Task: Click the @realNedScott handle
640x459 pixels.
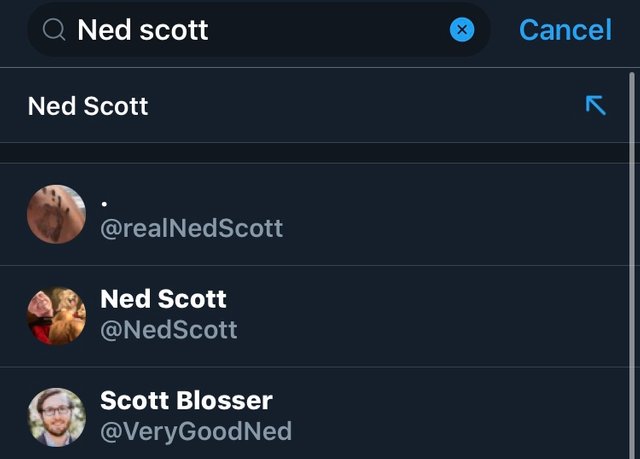Action: click(x=191, y=228)
